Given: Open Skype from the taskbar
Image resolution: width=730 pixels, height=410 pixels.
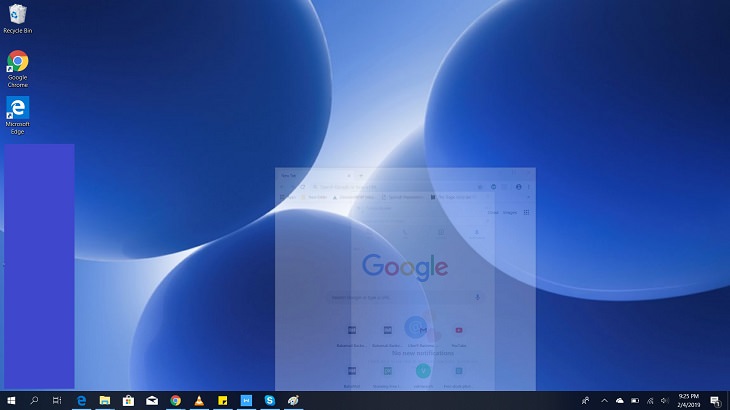Looking at the screenshot, I should coord(270,400).
